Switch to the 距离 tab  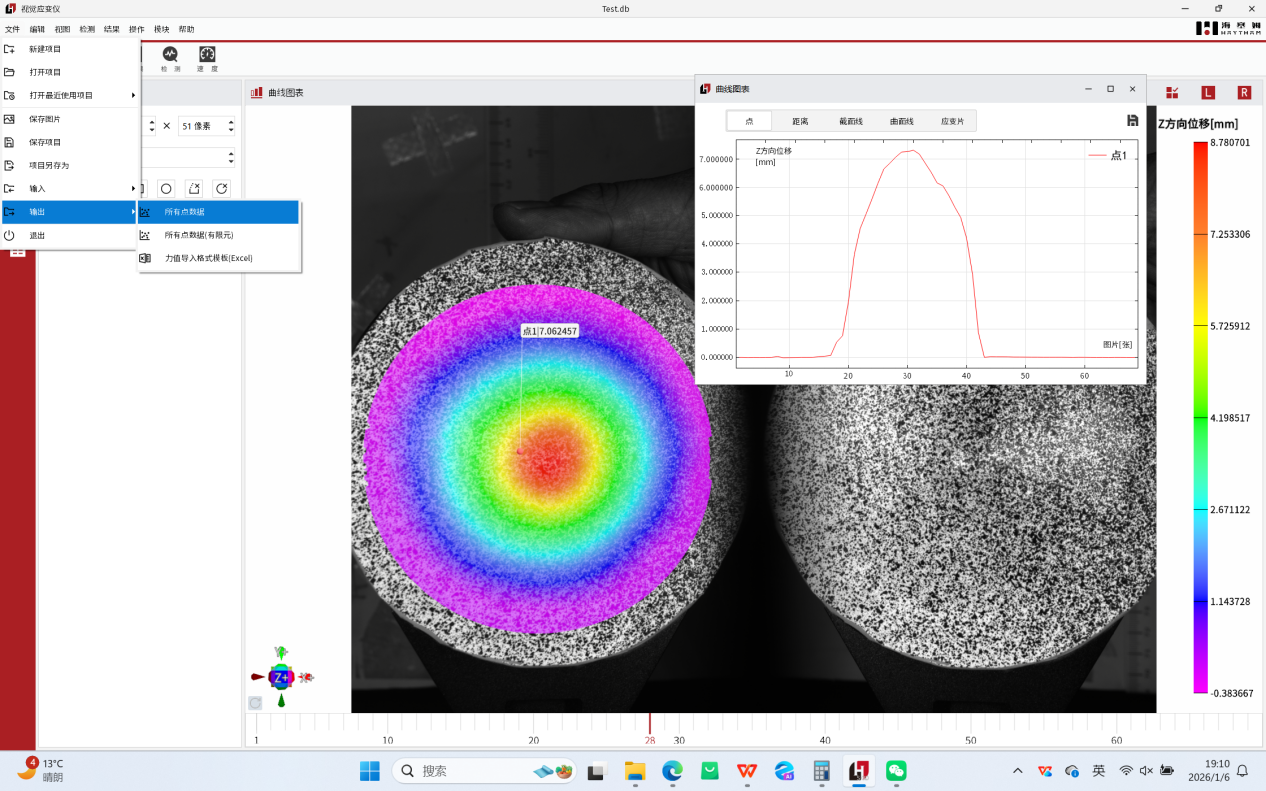pyautogui.click(x=800, y=121)
